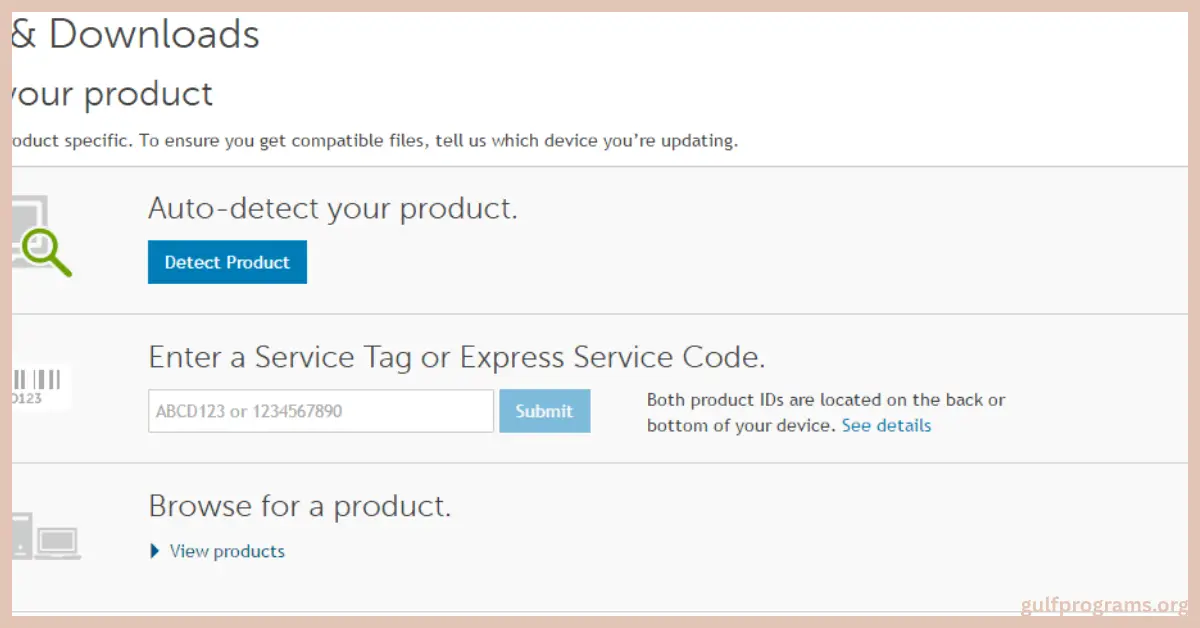The image size is (1200, 628).
Task: Click the 'Enter a Service Tag' heading
Action: [x=456, y=357]
